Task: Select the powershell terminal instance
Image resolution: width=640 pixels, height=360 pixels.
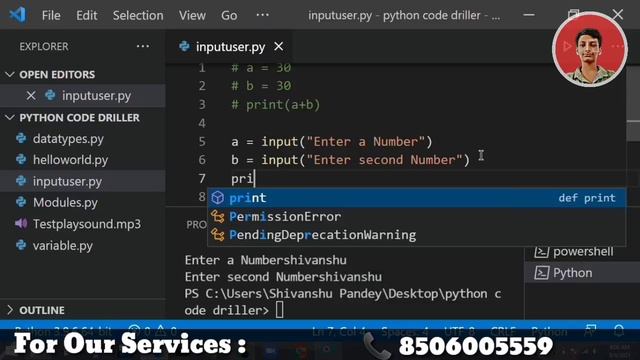Action: [582, 252]
